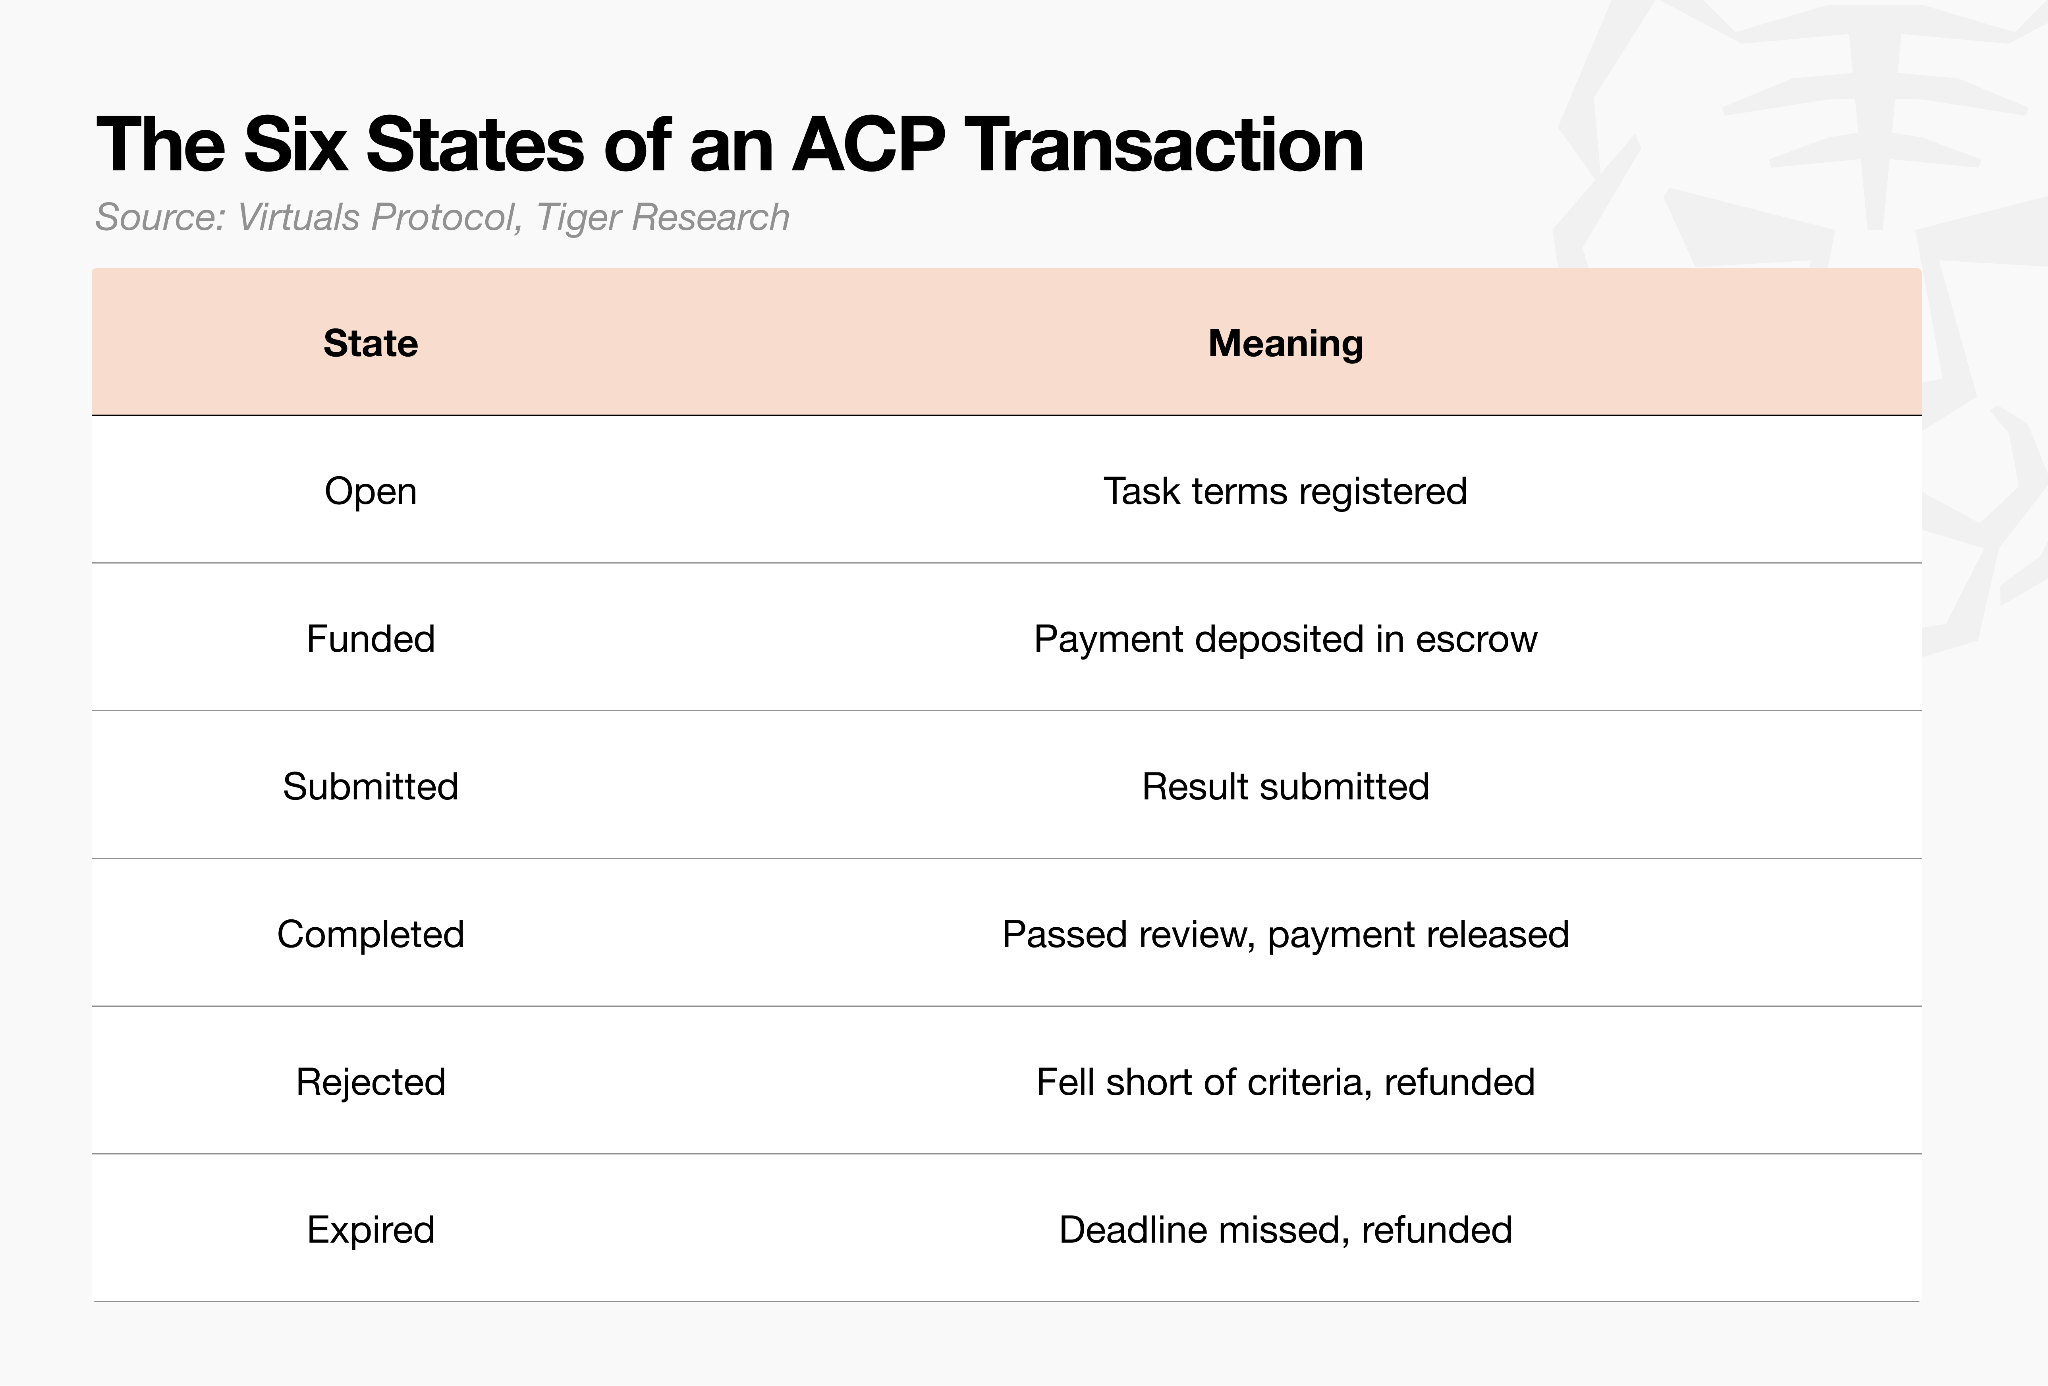Select the Completed state cell
Screen dimensions: 2048x1386
coord(370,935)
